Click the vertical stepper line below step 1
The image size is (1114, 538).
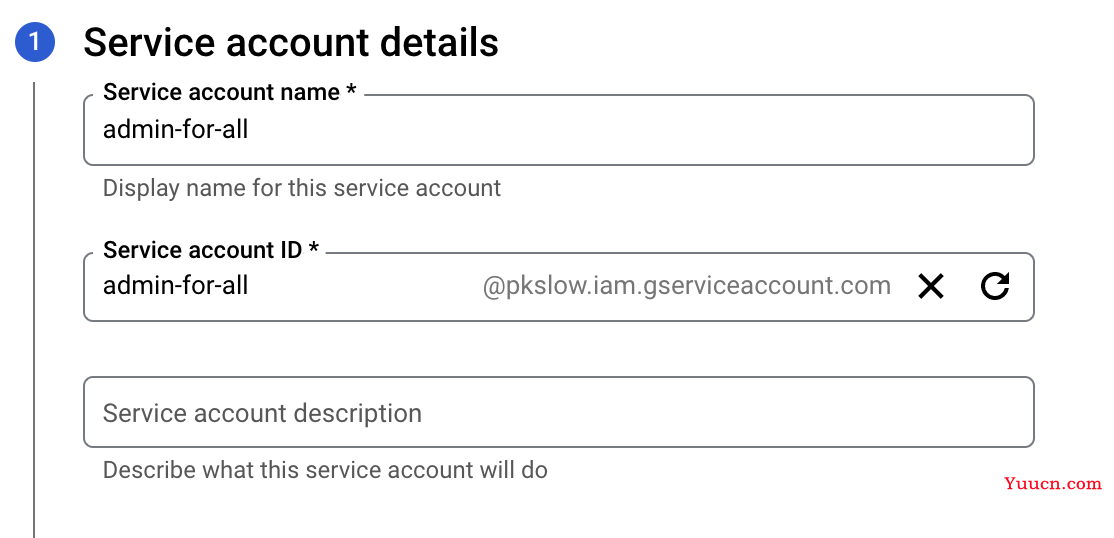(x=33, y=310)
